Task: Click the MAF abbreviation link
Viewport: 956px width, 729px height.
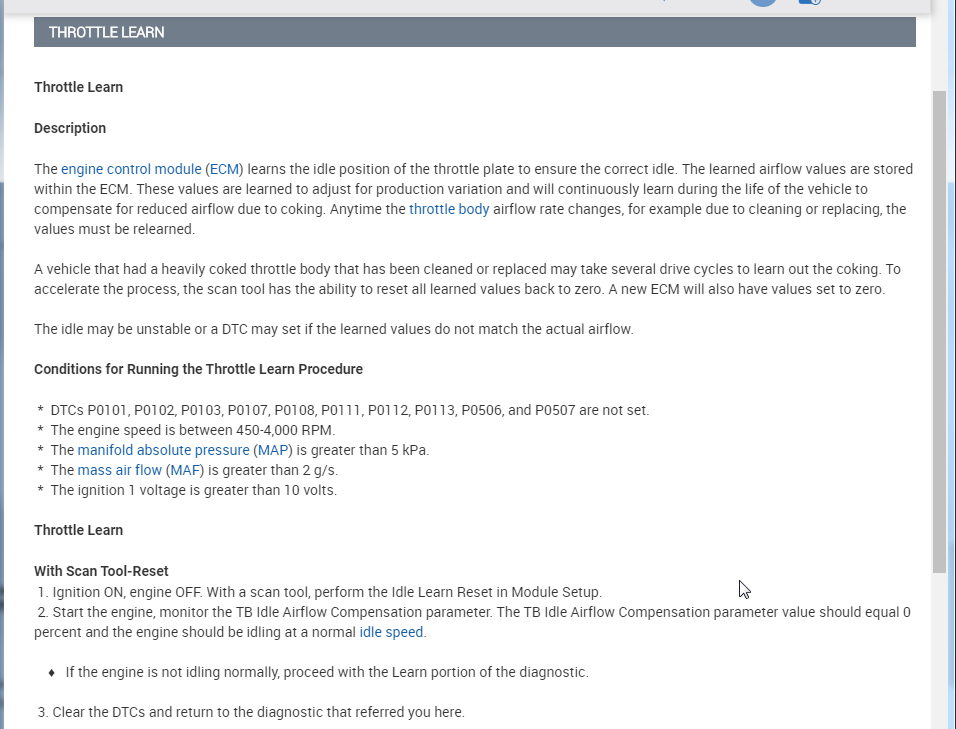Action: click(x=184, y=470)
